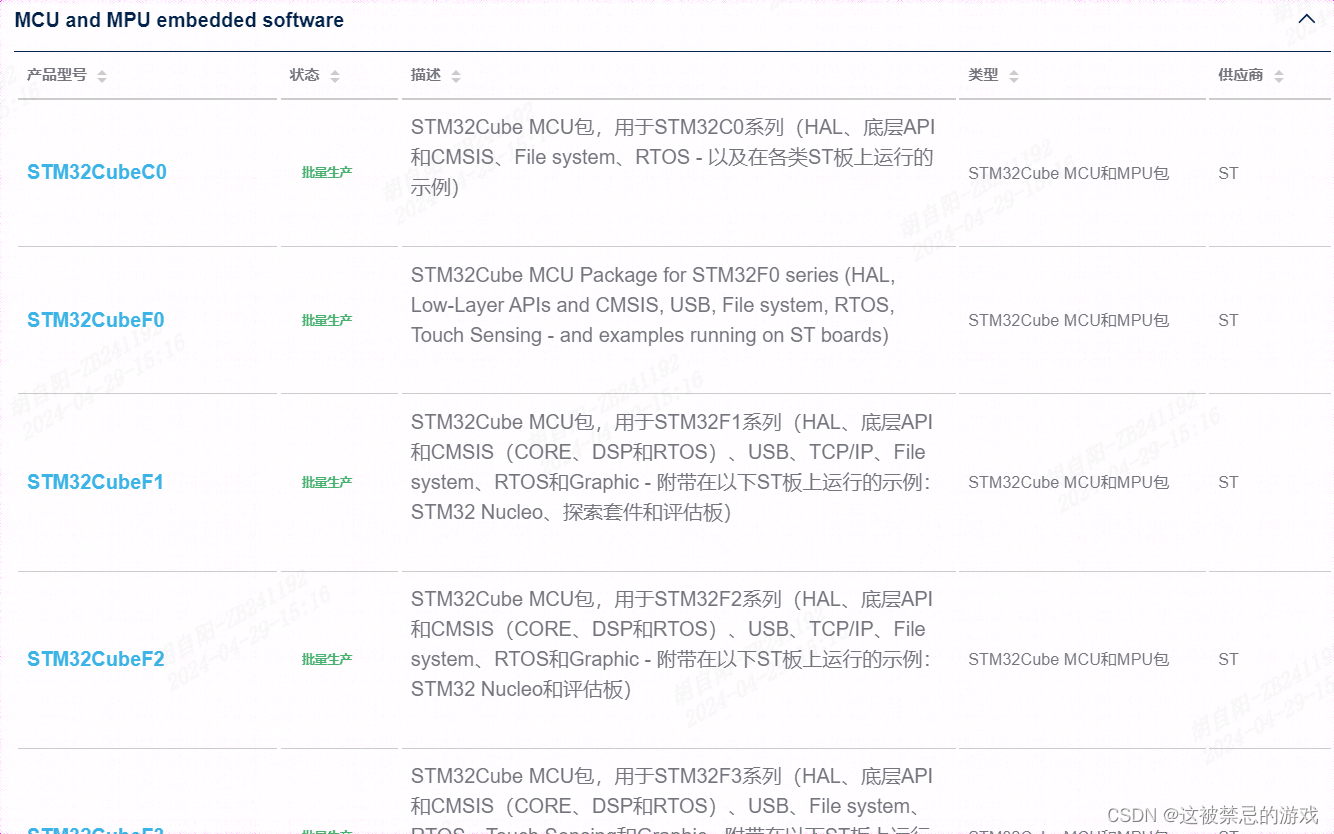Click the STM32CubeC0 description text
The image size is (1334, 834).
pos(672,157)
